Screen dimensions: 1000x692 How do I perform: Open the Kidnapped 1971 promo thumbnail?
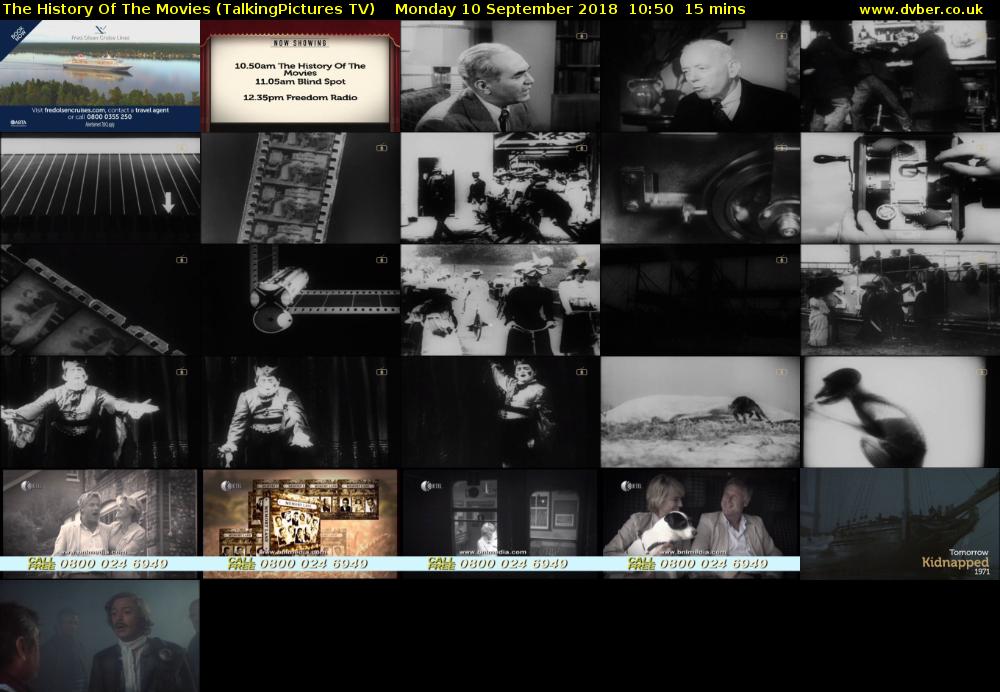(x=900, y=524)
